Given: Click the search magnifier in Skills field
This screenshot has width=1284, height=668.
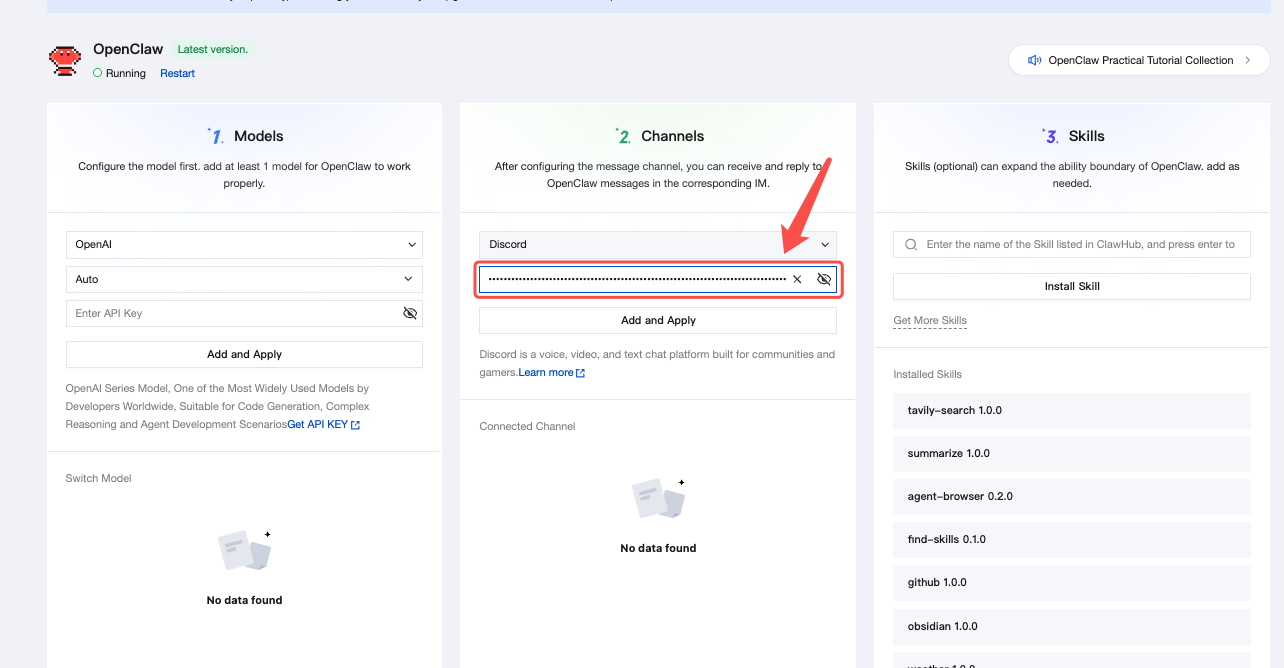Looking at the screenshot, I should [x=910, y=244].
